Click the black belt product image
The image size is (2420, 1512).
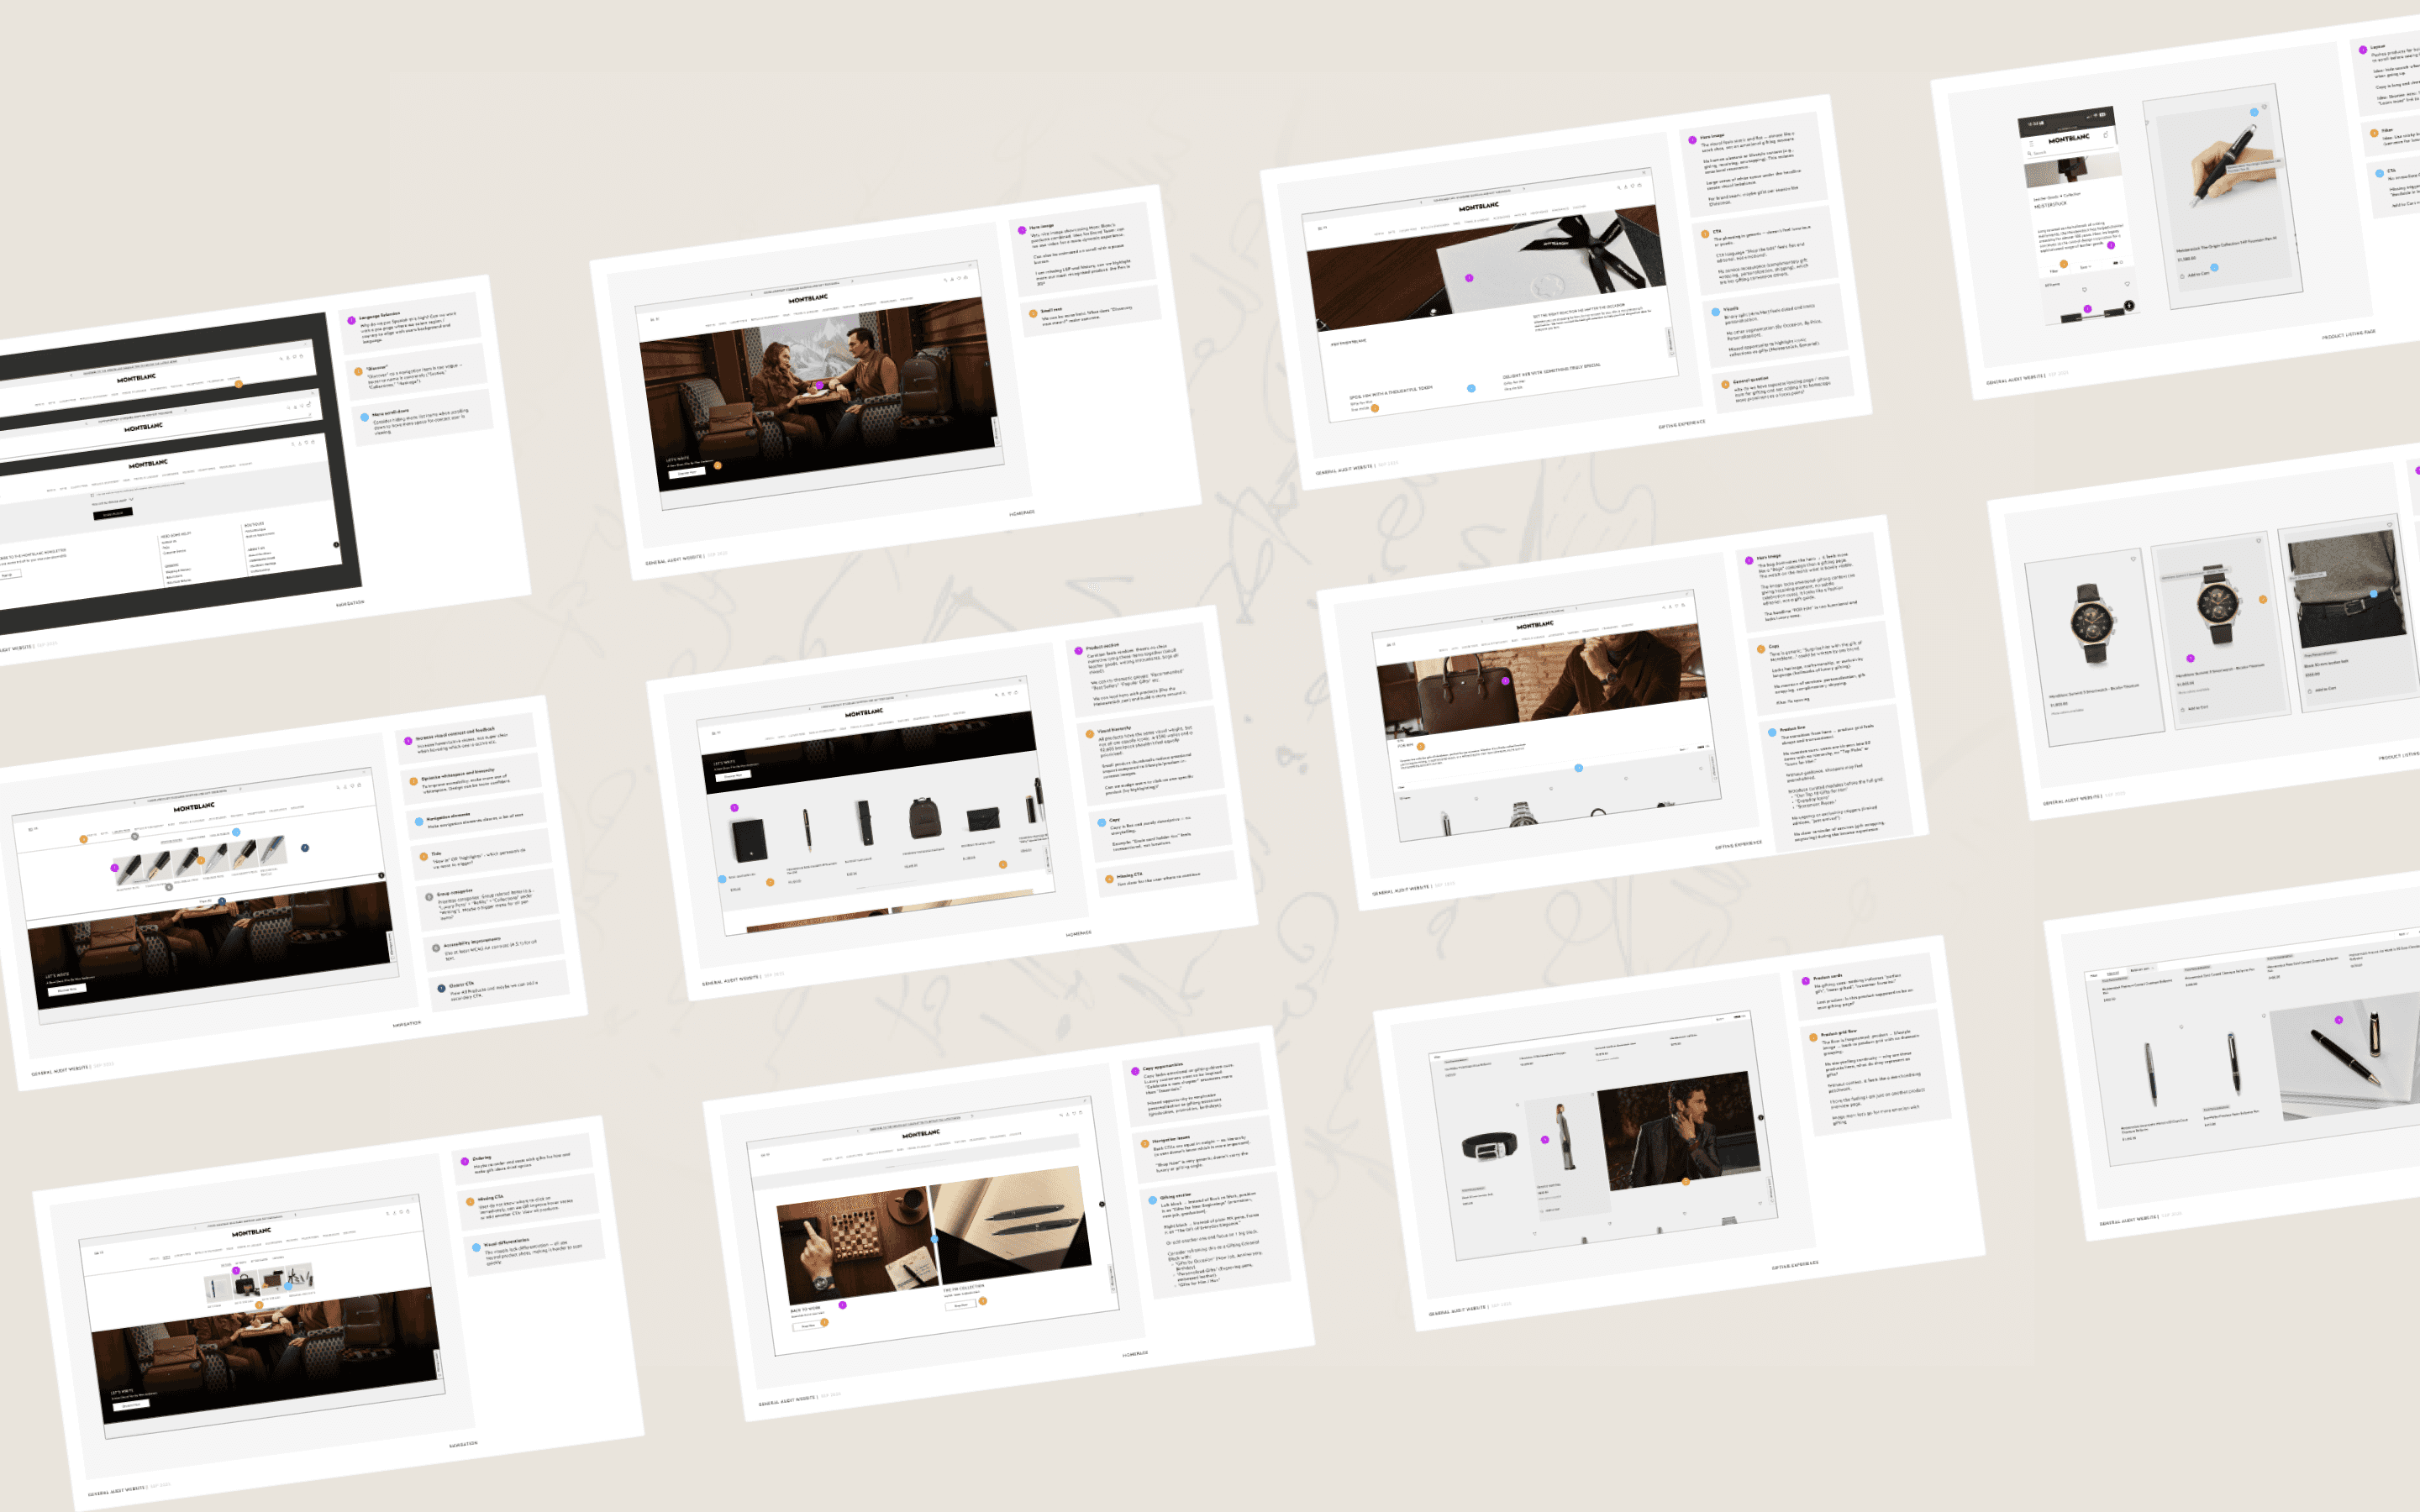1490,1147
